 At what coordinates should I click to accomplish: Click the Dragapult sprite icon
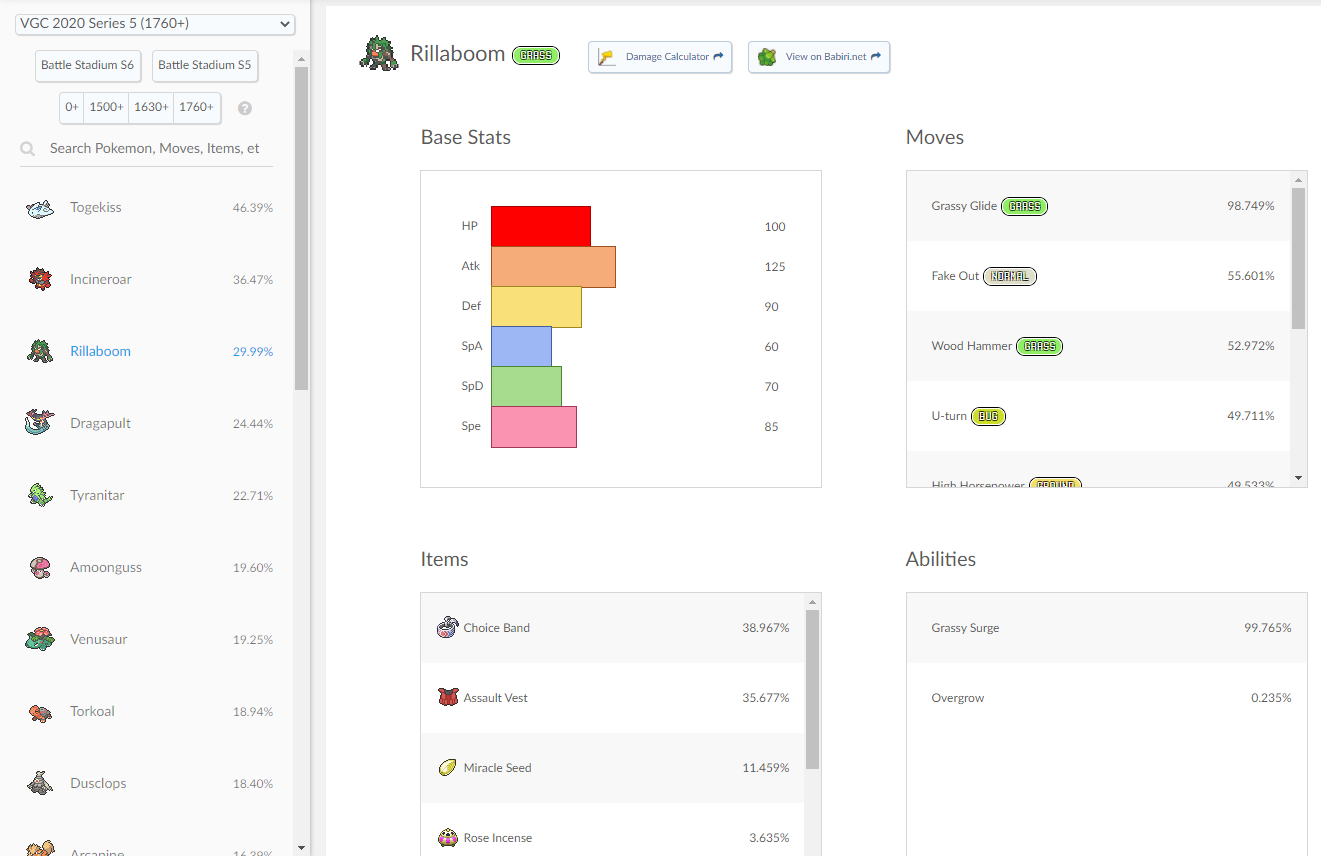[x=40, y=424]
